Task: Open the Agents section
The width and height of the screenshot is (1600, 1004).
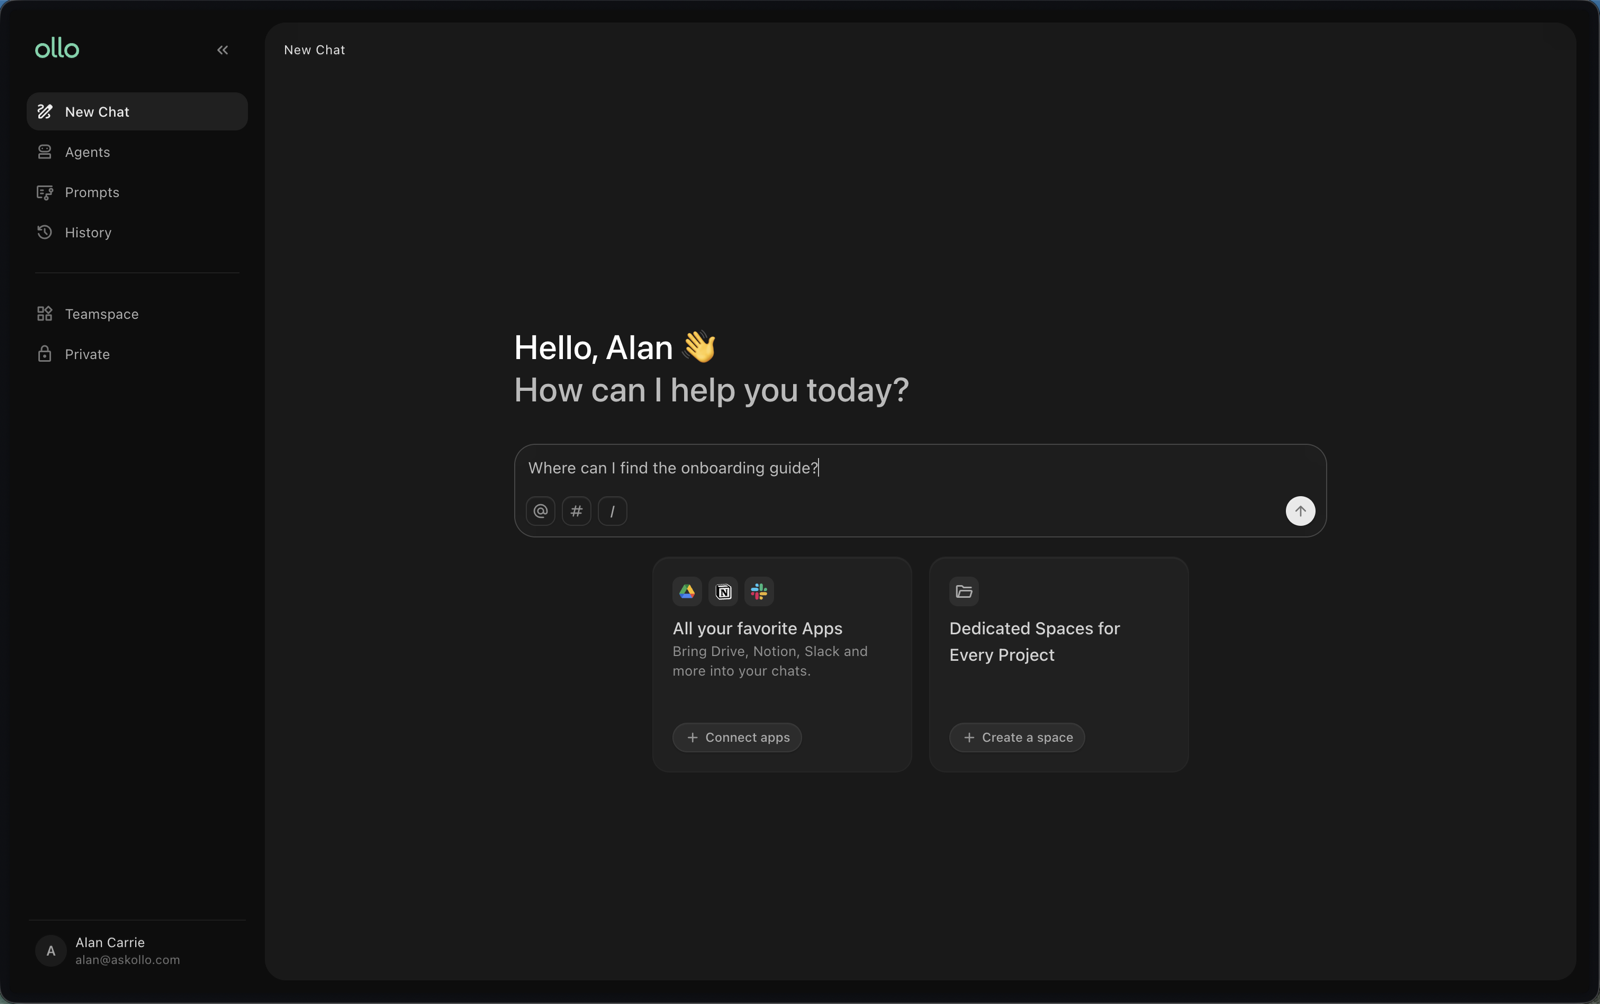Action: [137, 152]
